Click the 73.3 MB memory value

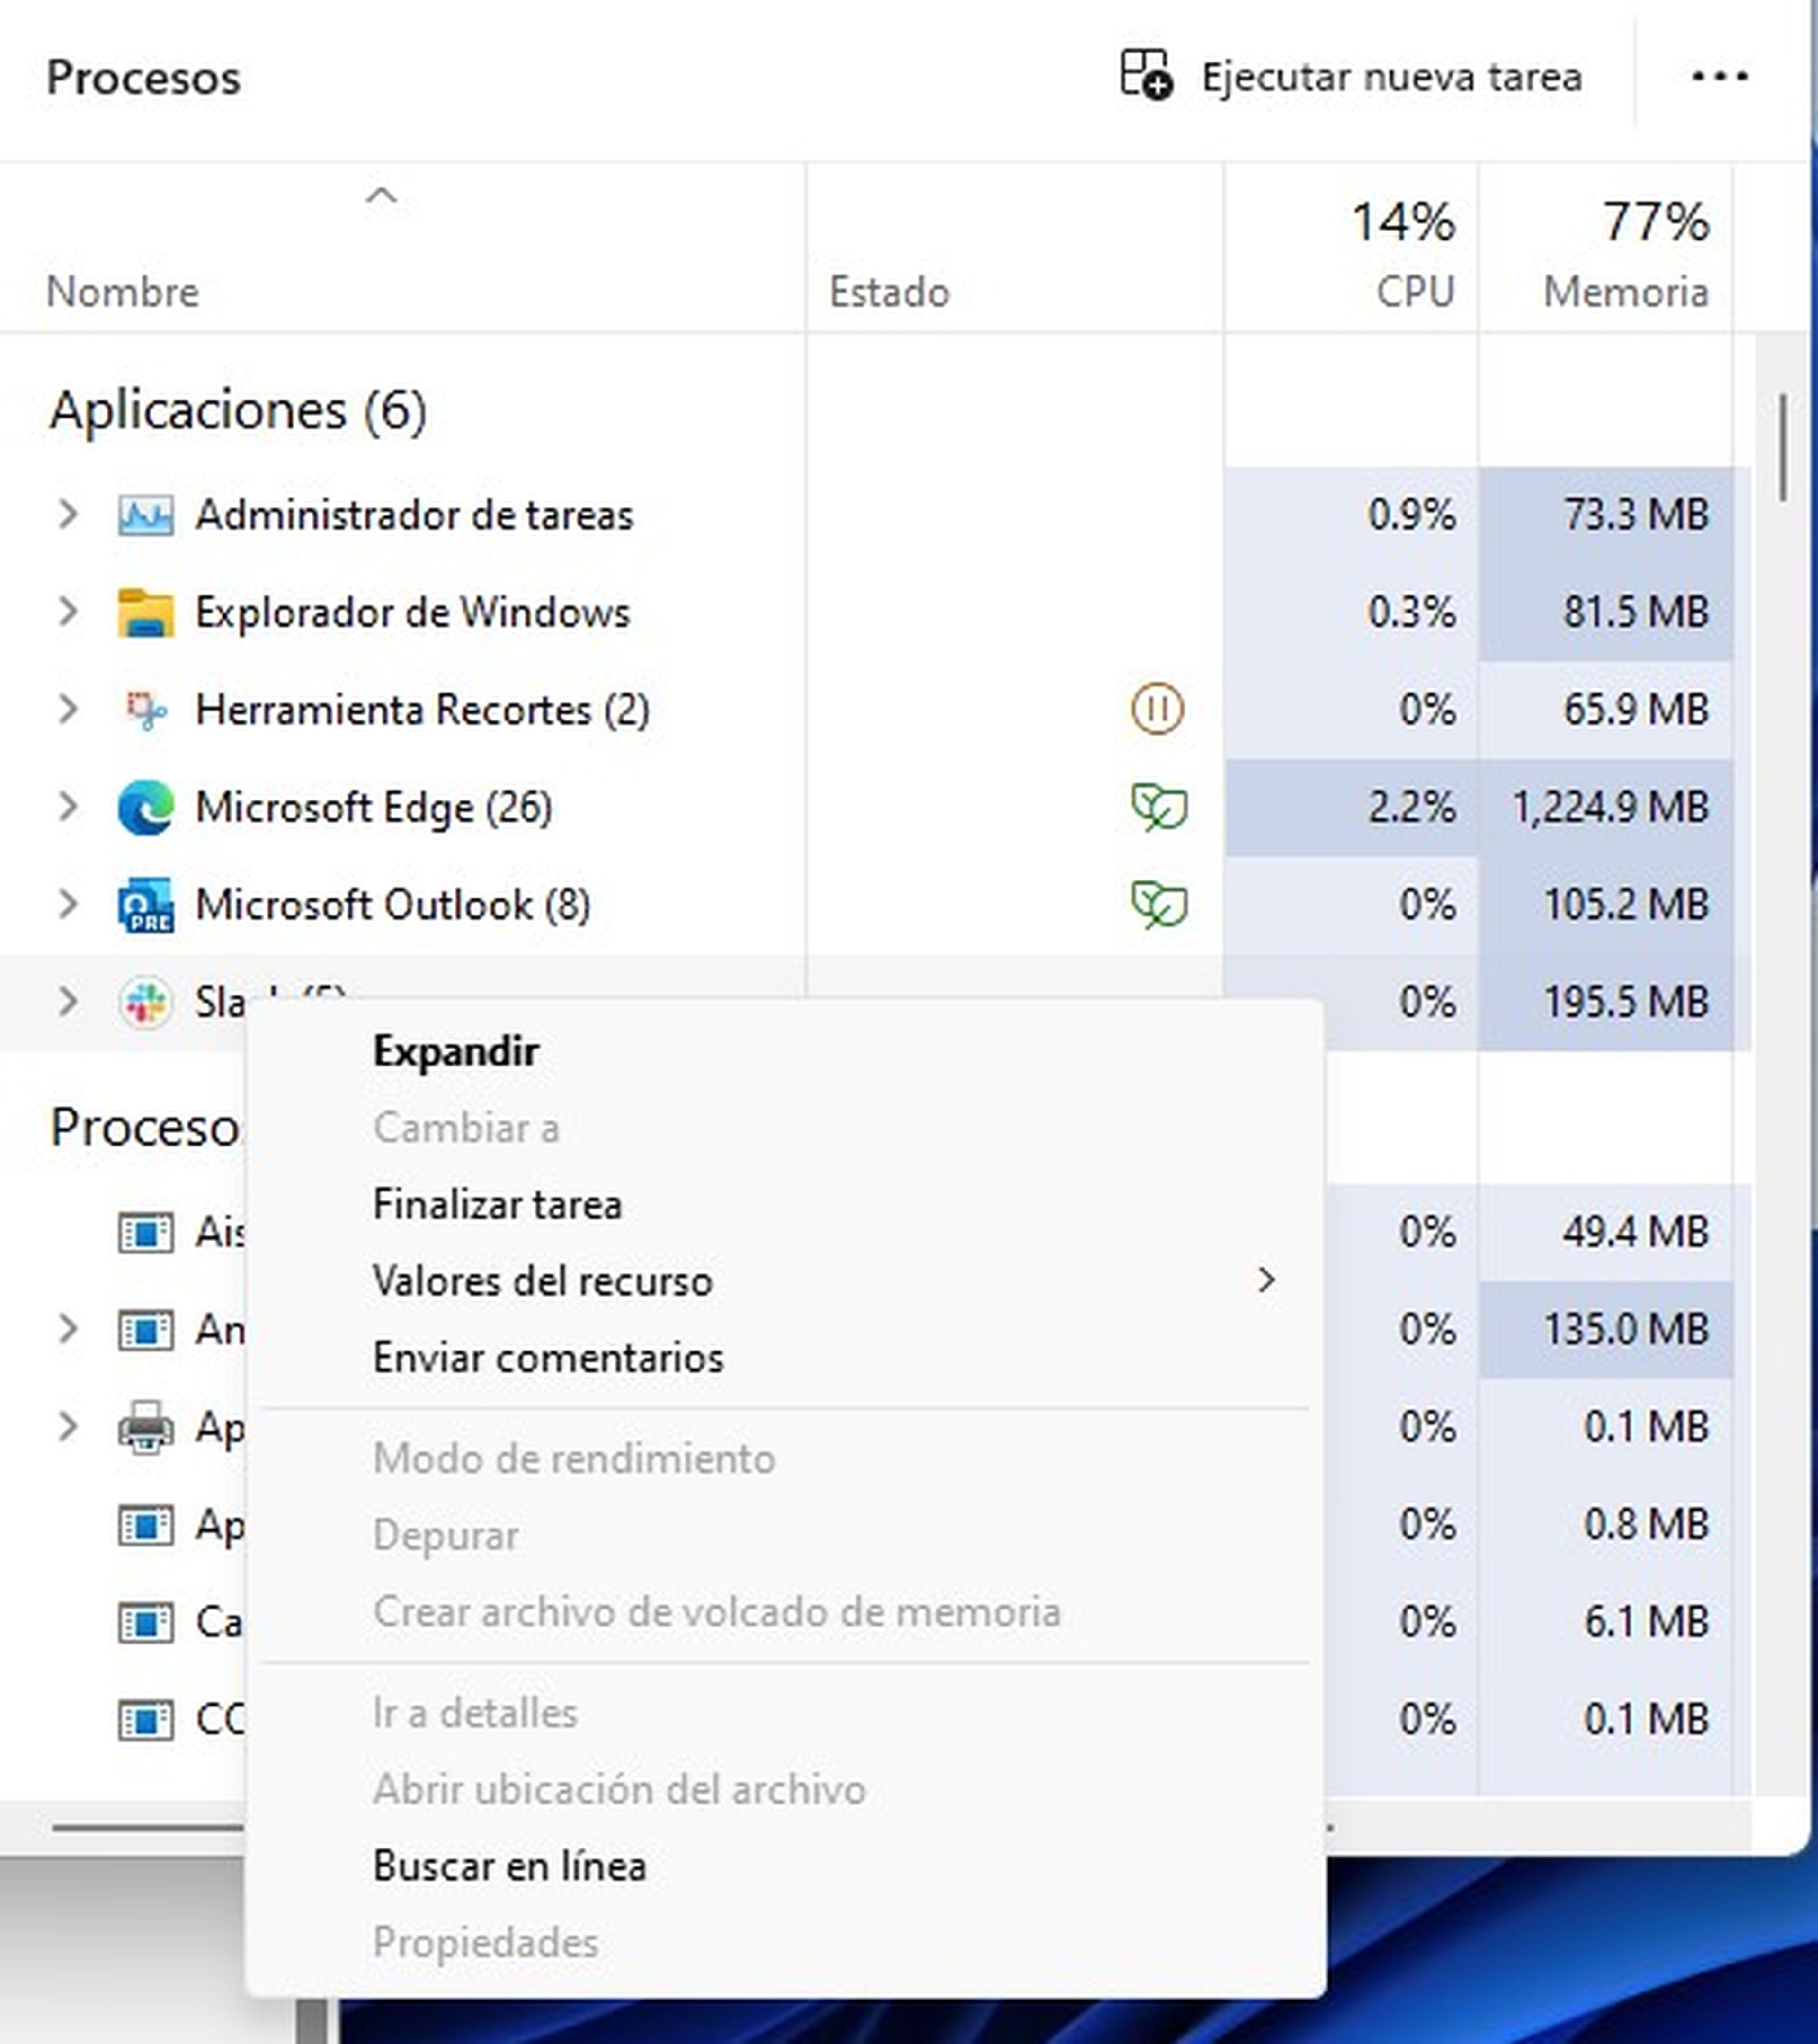click(x=1636, y=515)
